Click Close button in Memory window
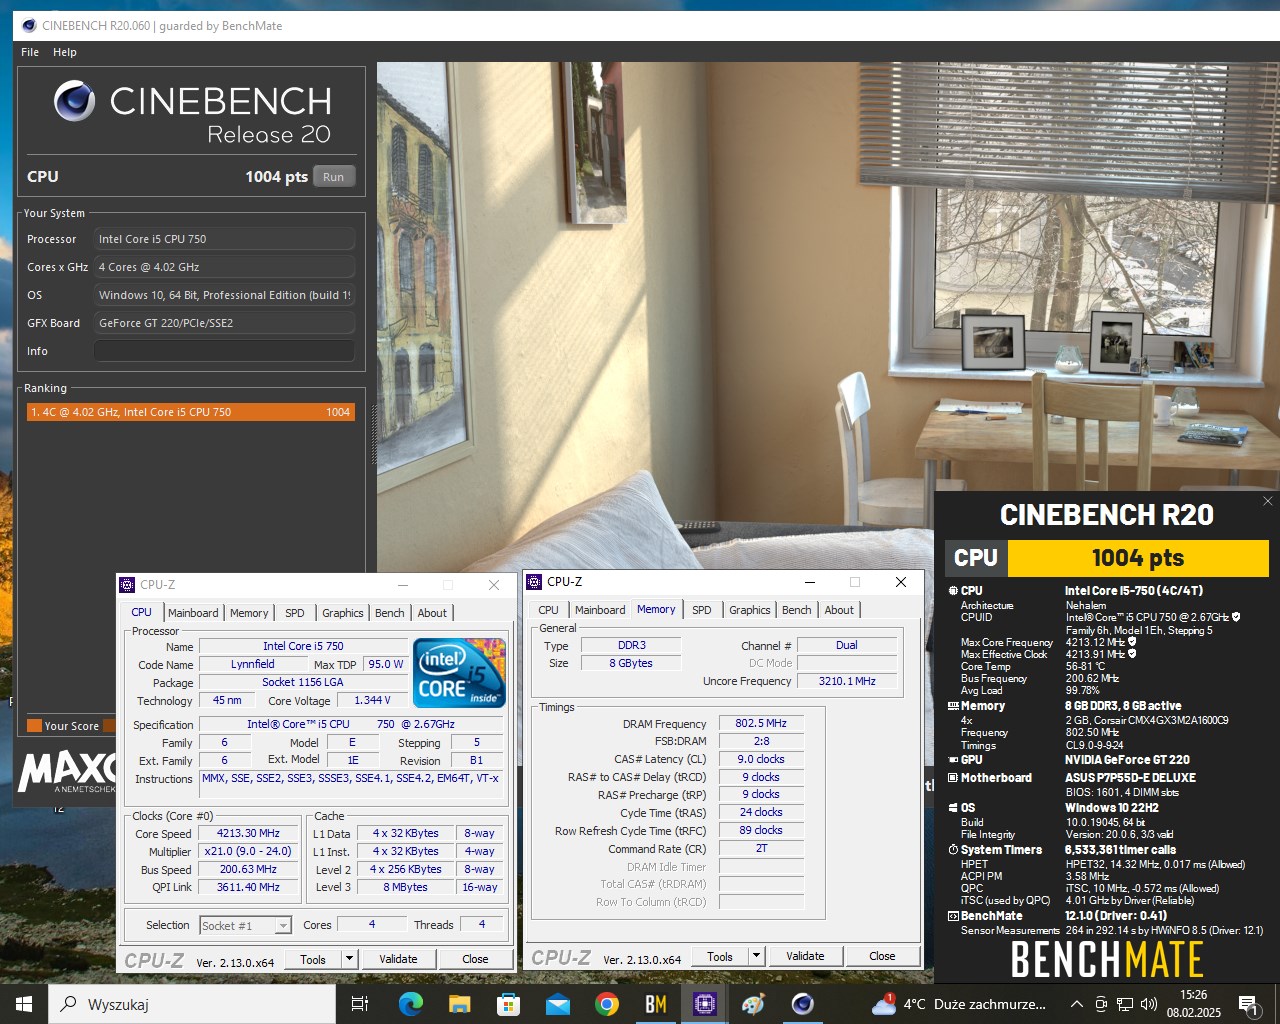 (x=882, y=957)
